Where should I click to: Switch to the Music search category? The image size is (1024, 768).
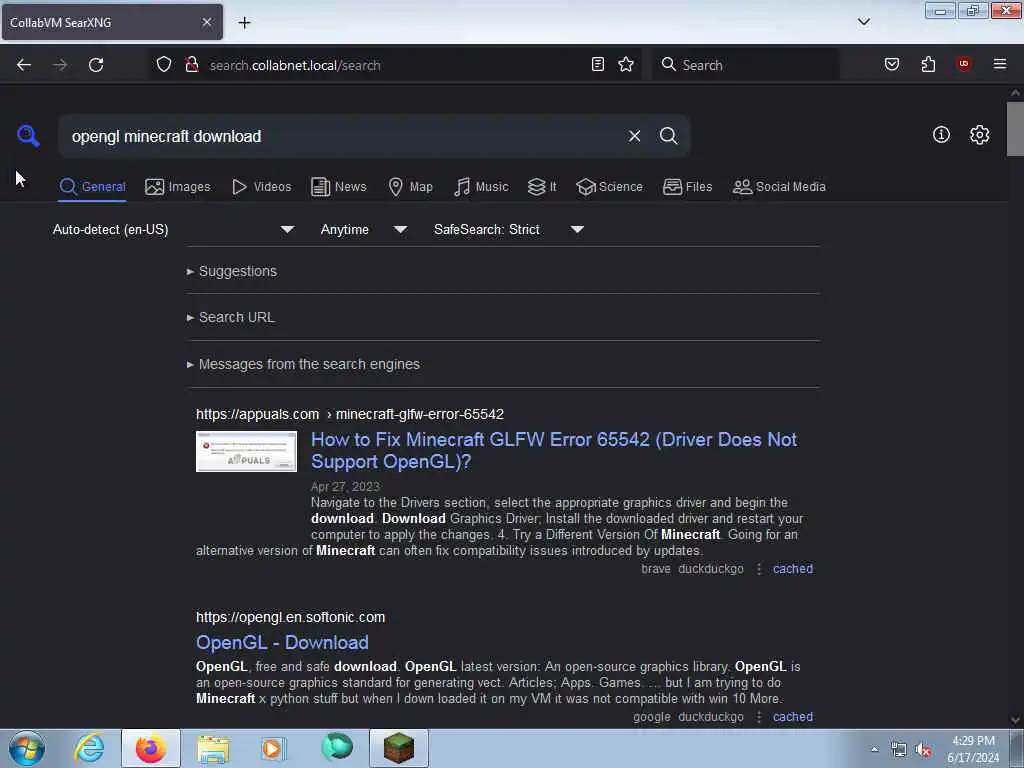pos(481,187)
